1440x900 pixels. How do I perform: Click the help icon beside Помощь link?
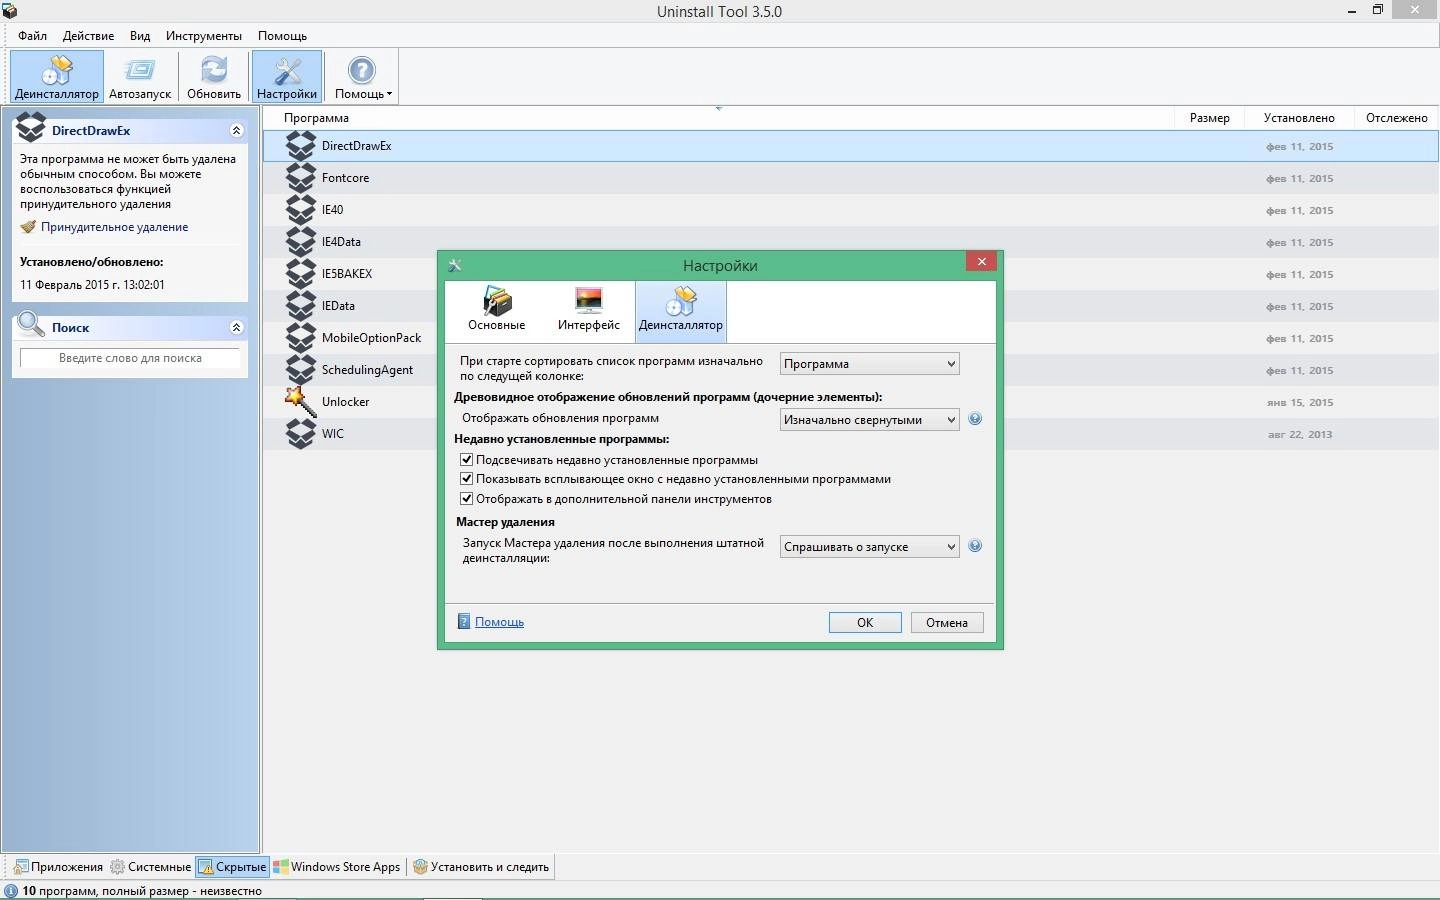(463, 622)
